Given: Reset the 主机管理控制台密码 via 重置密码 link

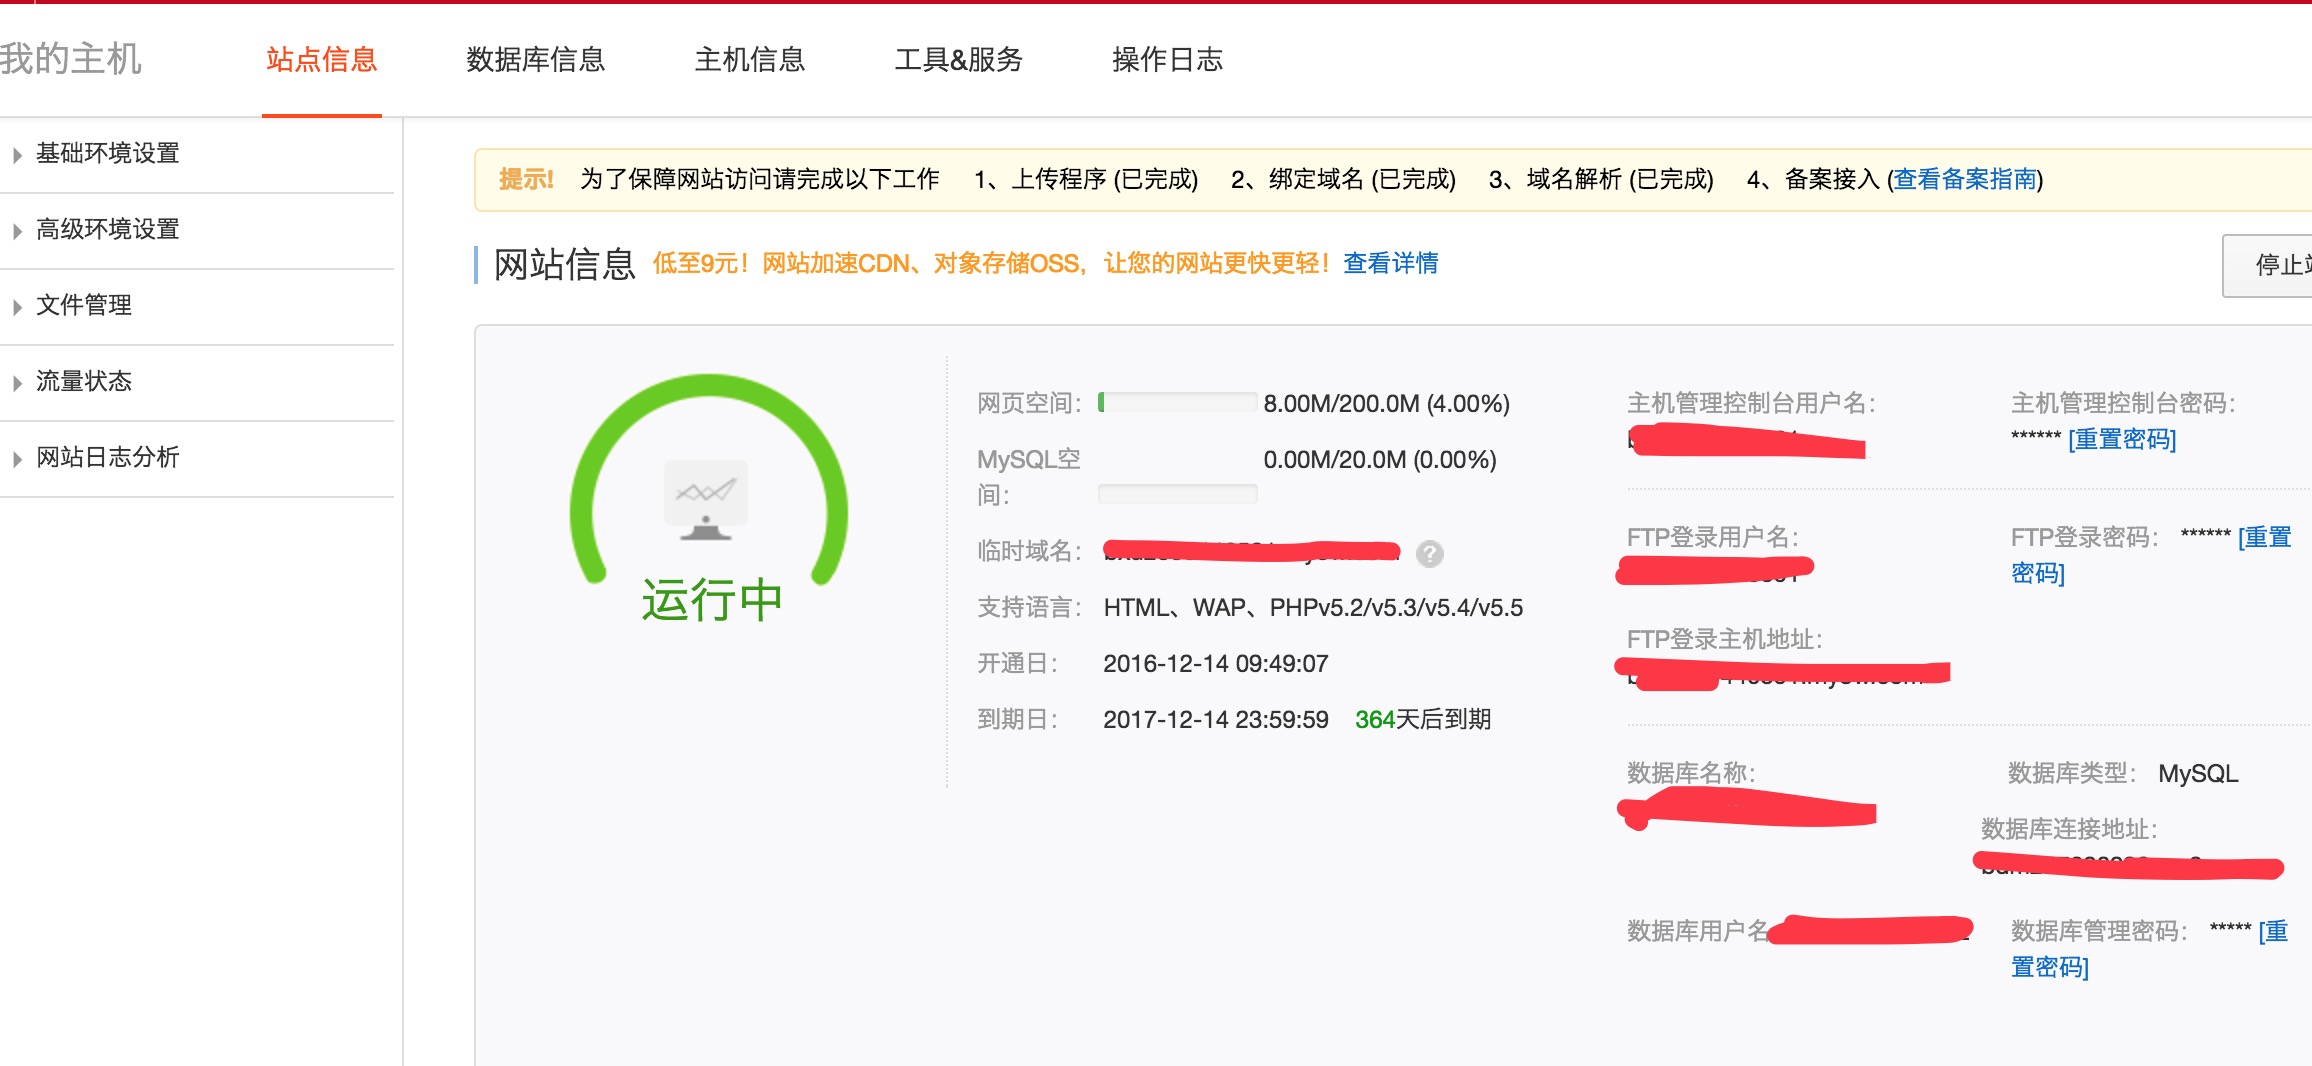Looking at the screenshot, I should pos(2122,439).
